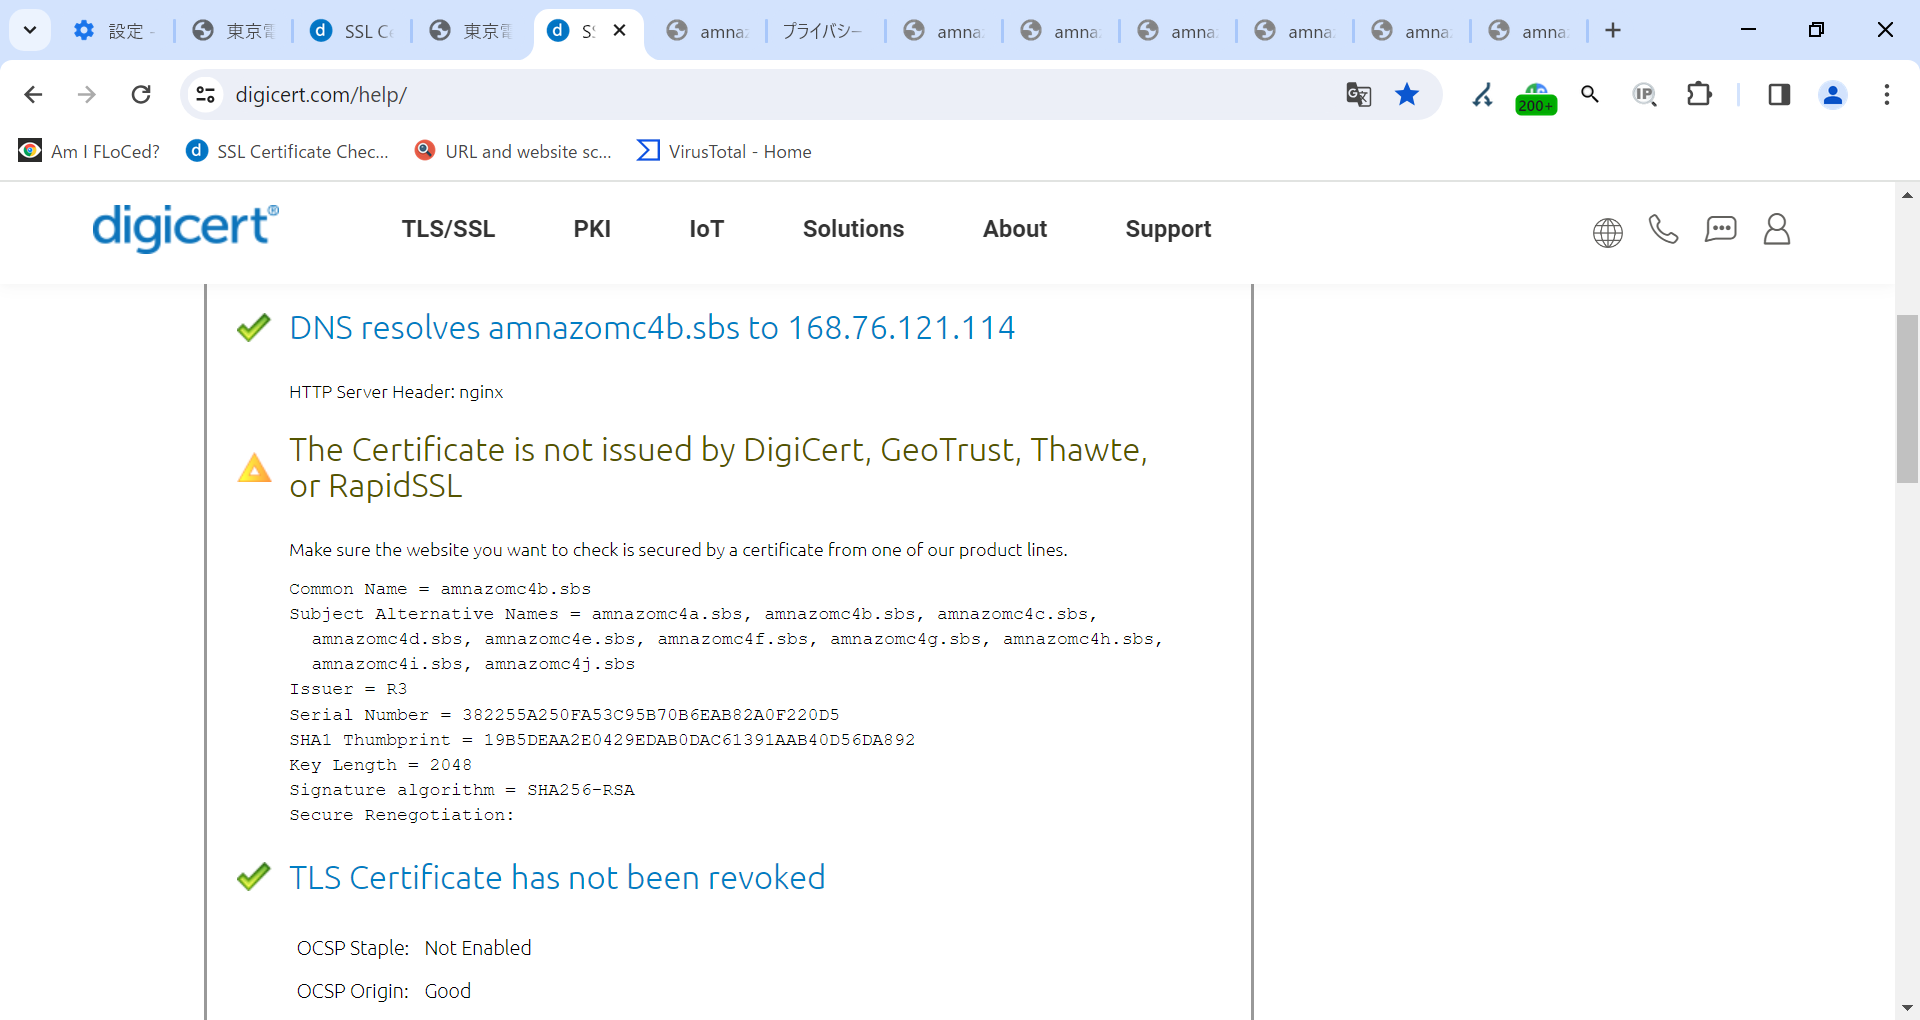Click the user account icon

1777,229
